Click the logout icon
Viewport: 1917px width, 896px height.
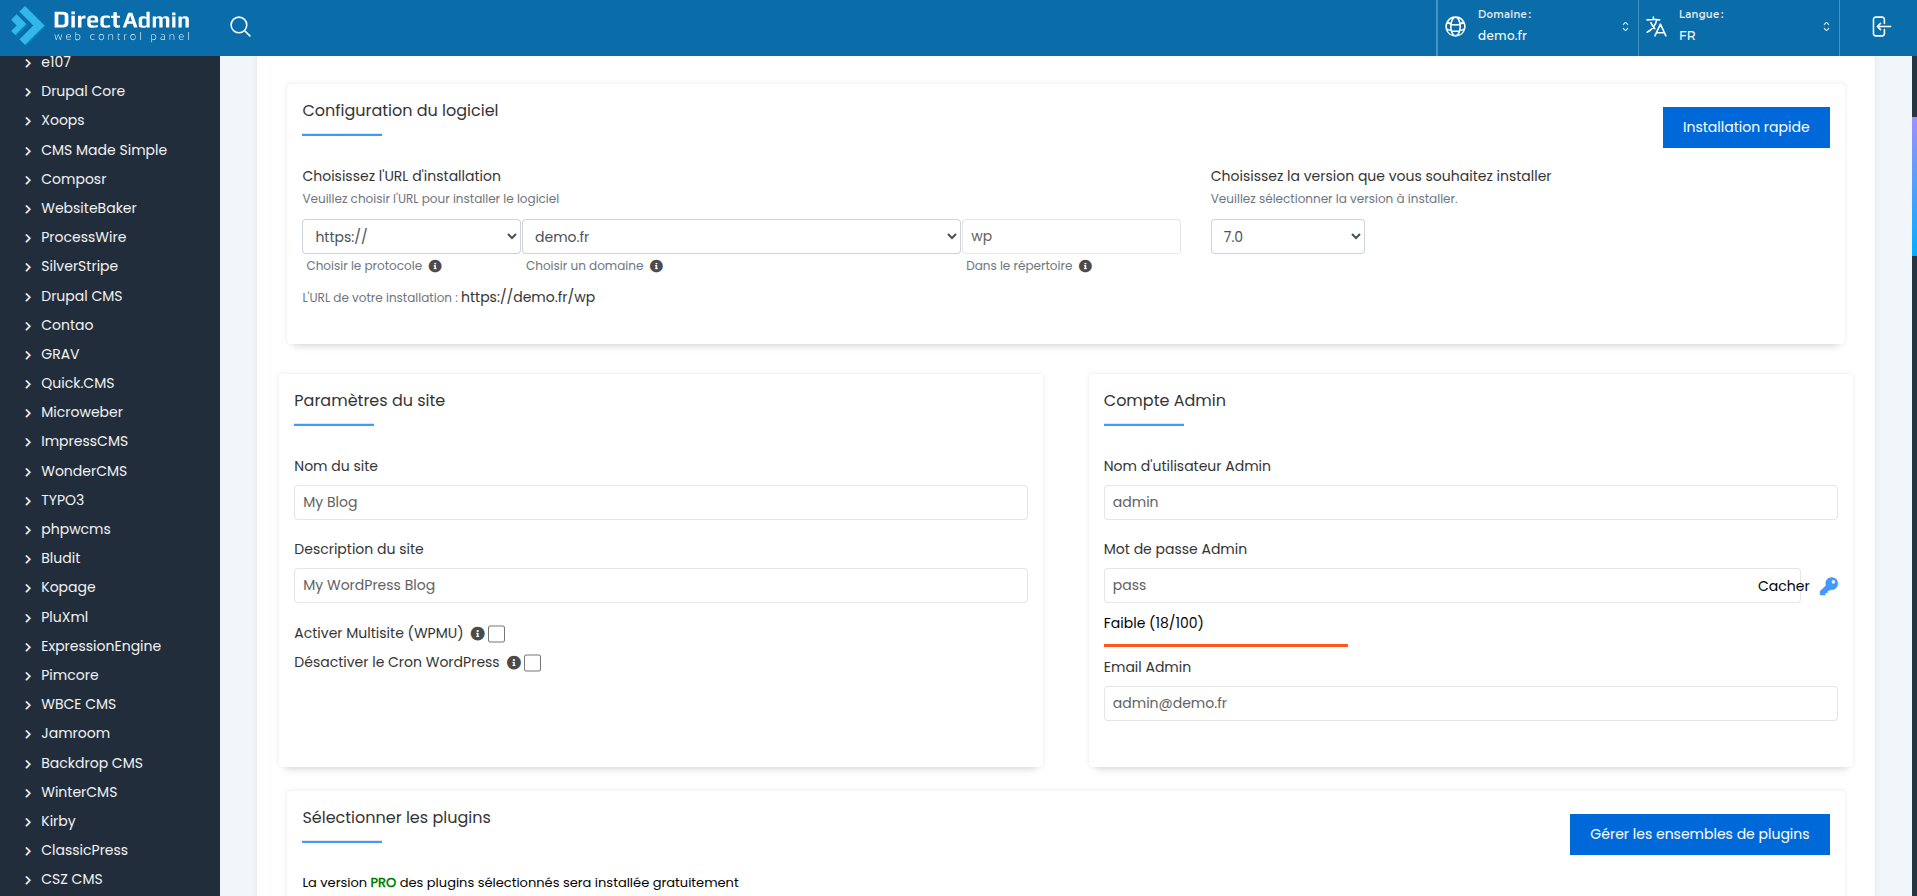coord(1881,27)
